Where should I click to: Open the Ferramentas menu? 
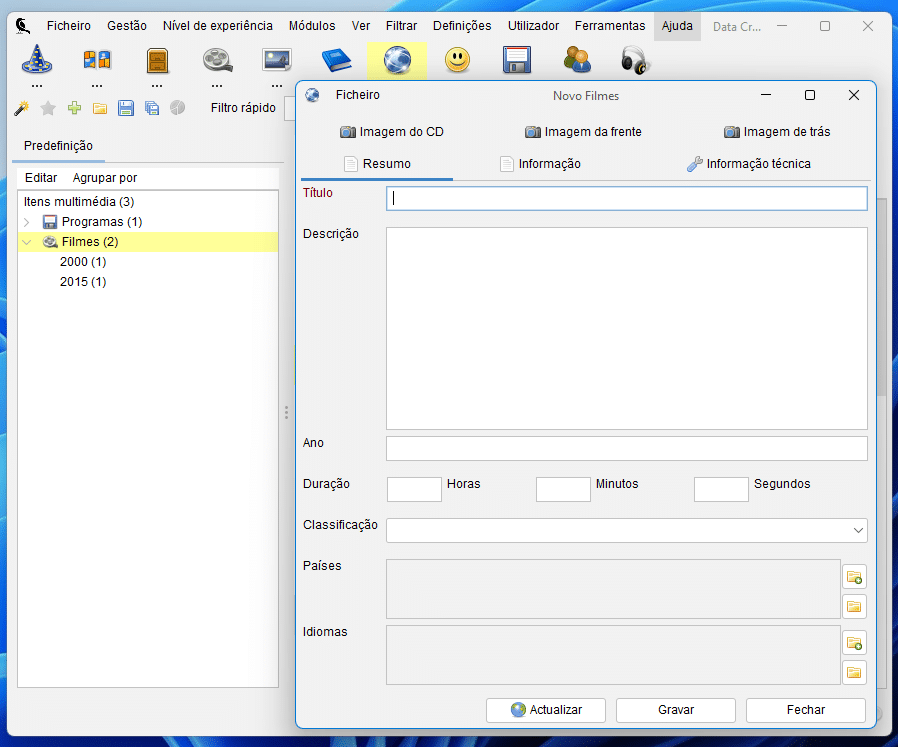610,26
